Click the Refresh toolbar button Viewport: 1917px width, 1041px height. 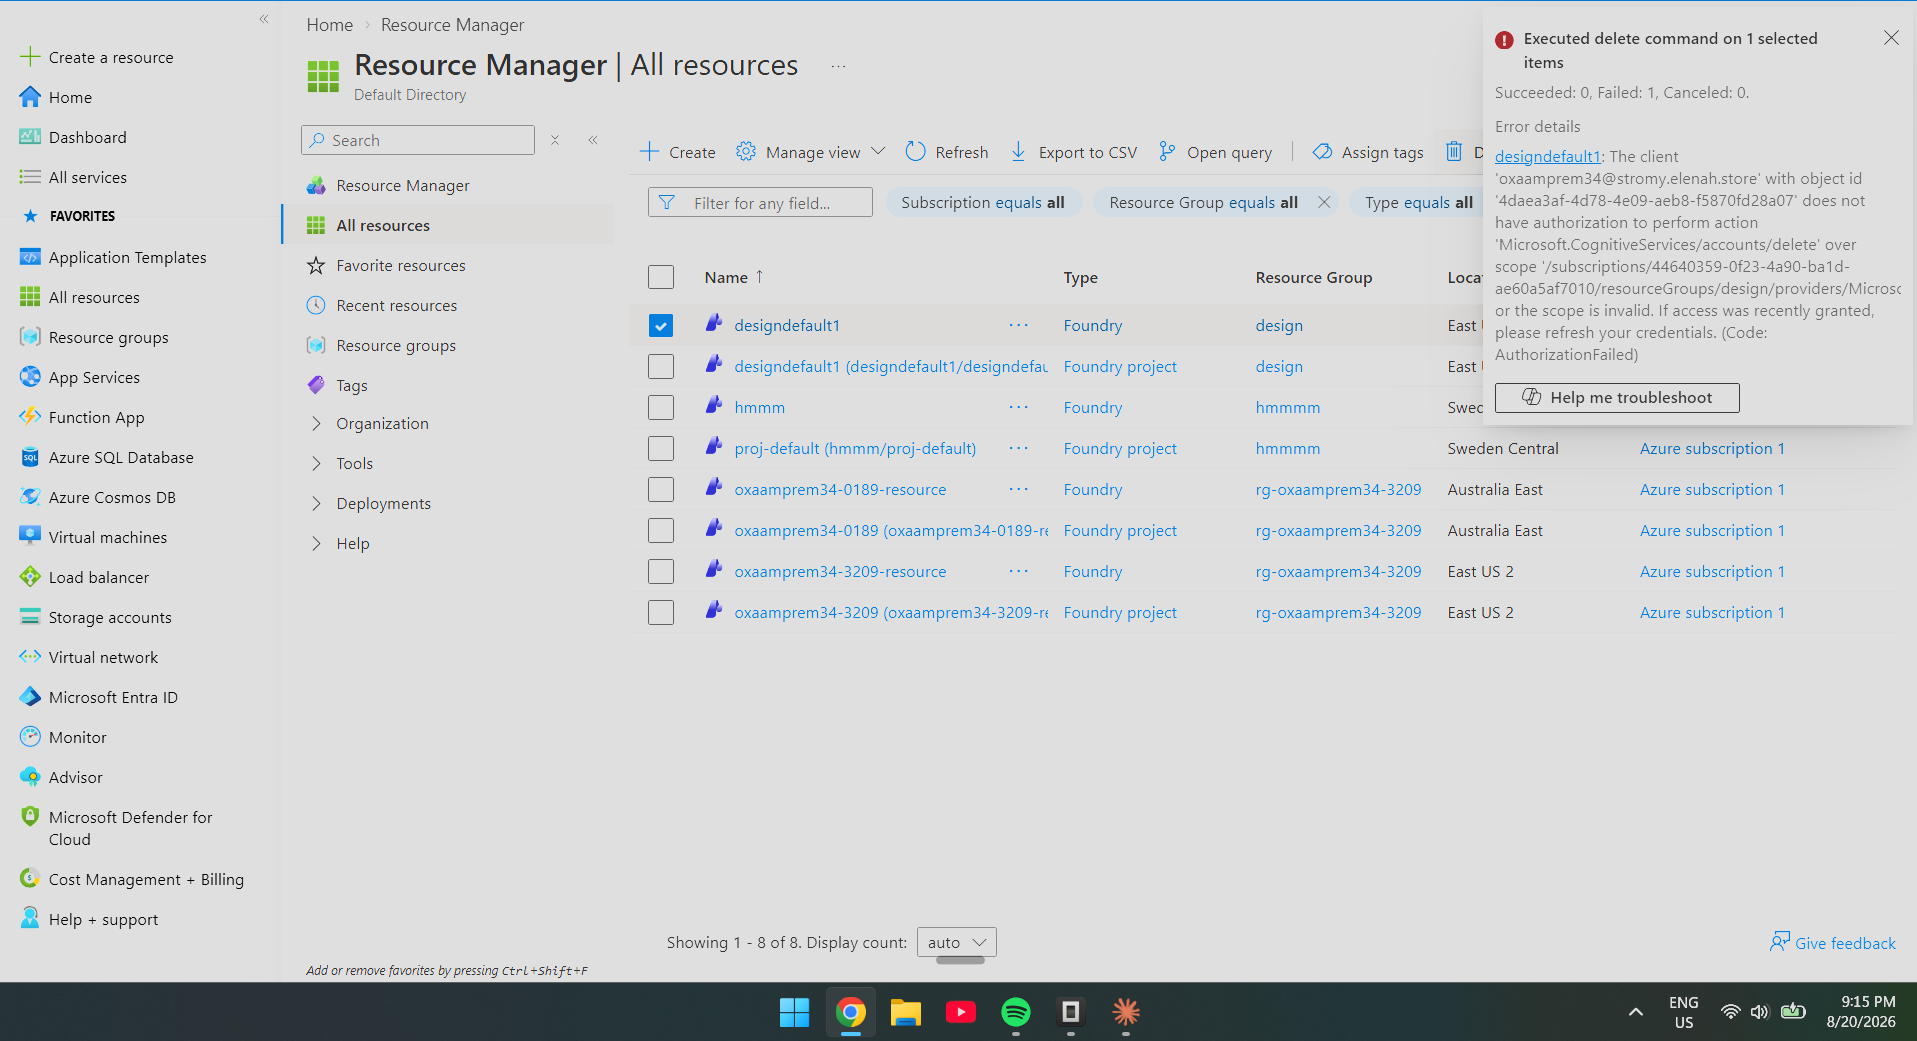pos(947,152)
